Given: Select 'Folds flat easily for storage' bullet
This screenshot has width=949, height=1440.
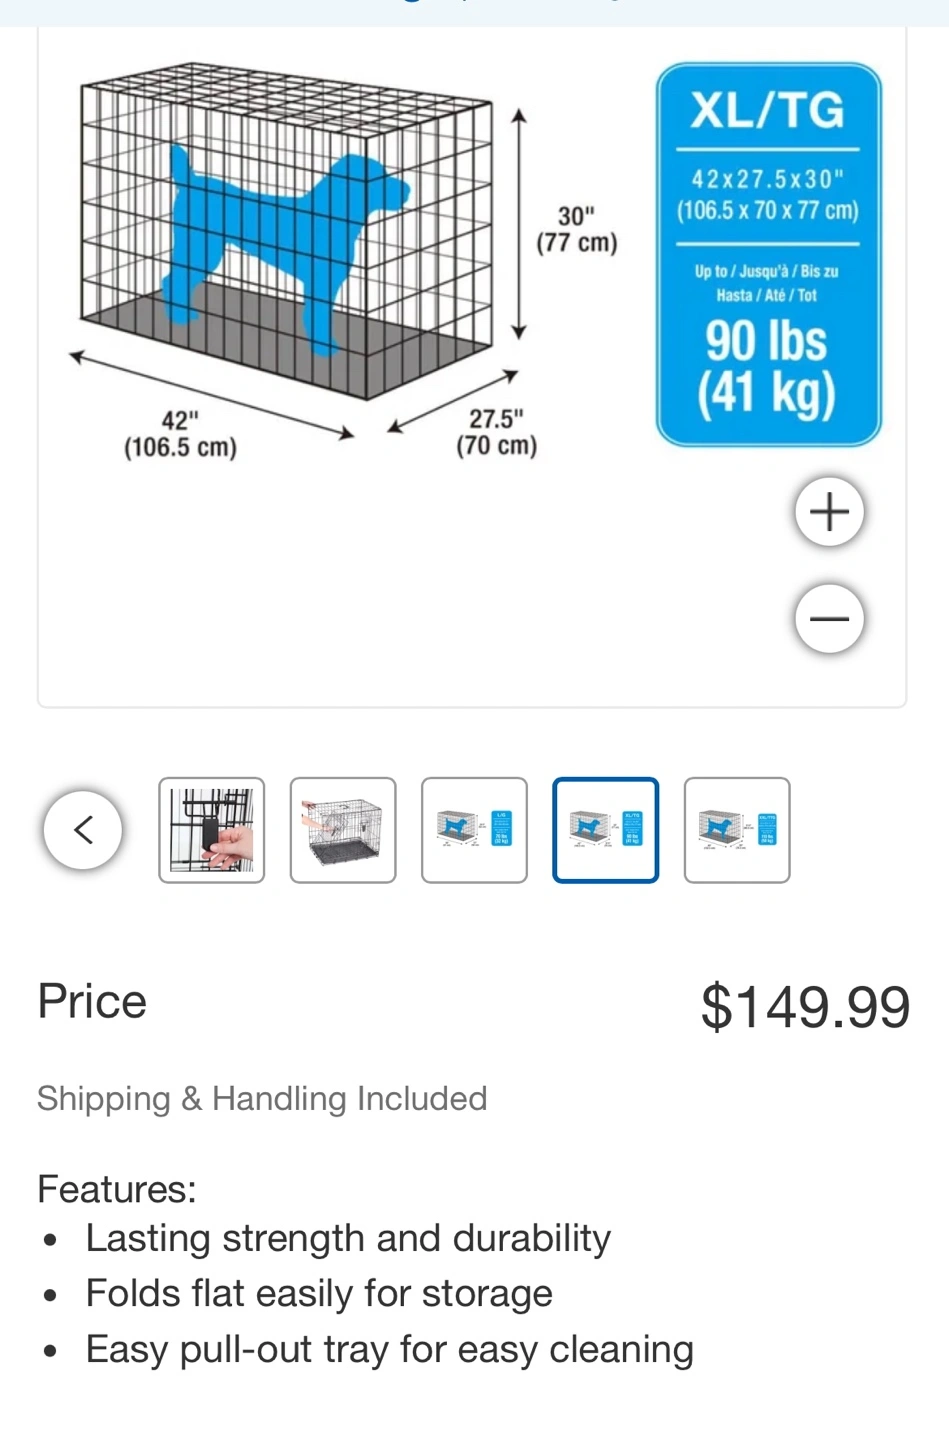Looking at the screenshot, I should point(319,1293).
